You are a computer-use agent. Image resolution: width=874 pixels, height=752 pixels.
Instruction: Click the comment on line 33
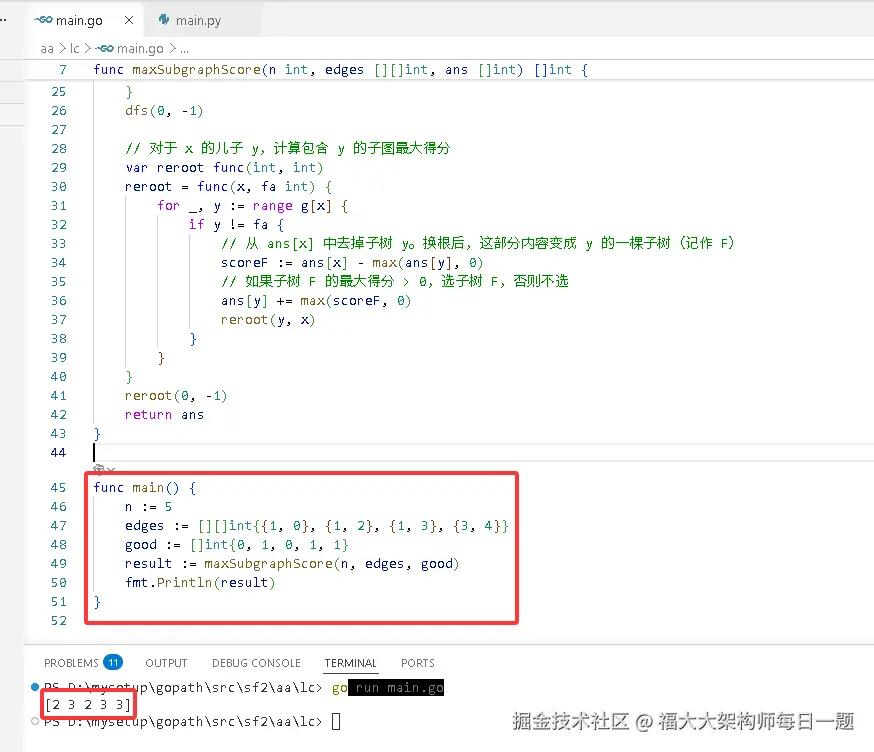click(x=478, y=244)
